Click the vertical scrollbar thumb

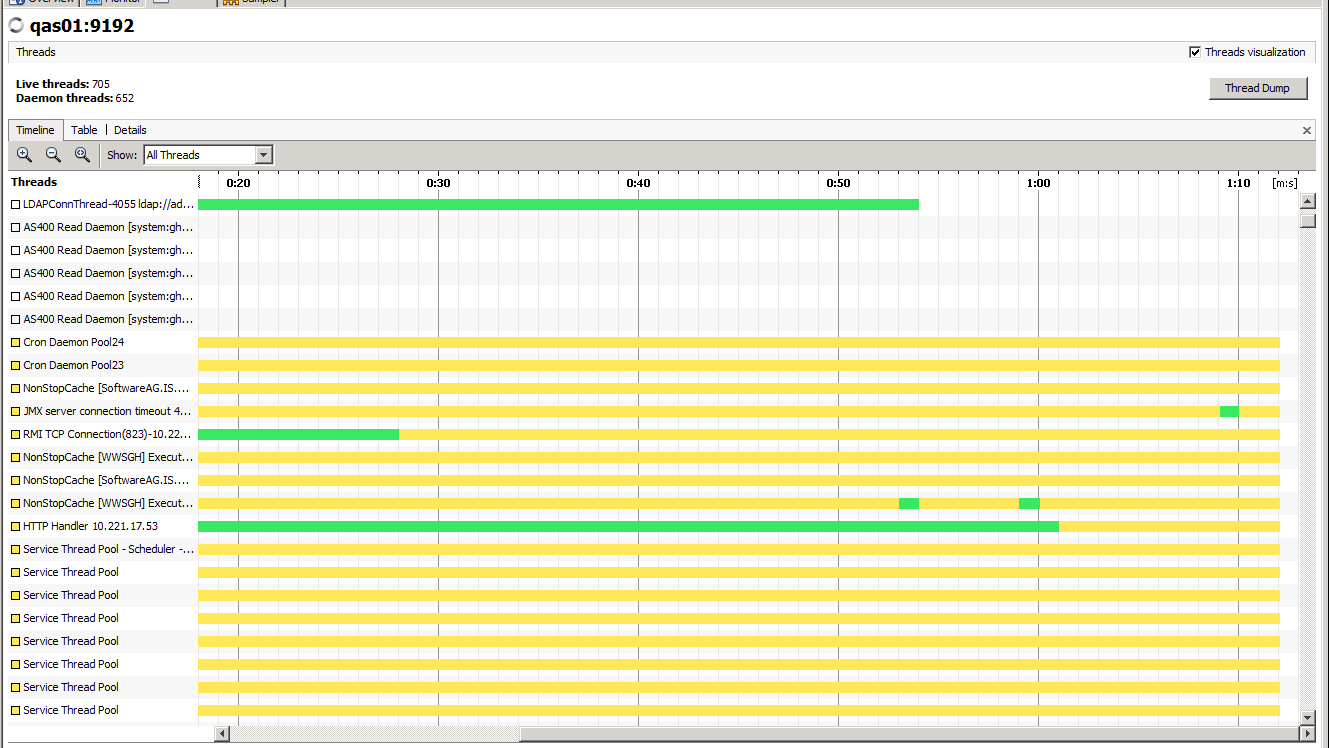tap(1307, 220)
